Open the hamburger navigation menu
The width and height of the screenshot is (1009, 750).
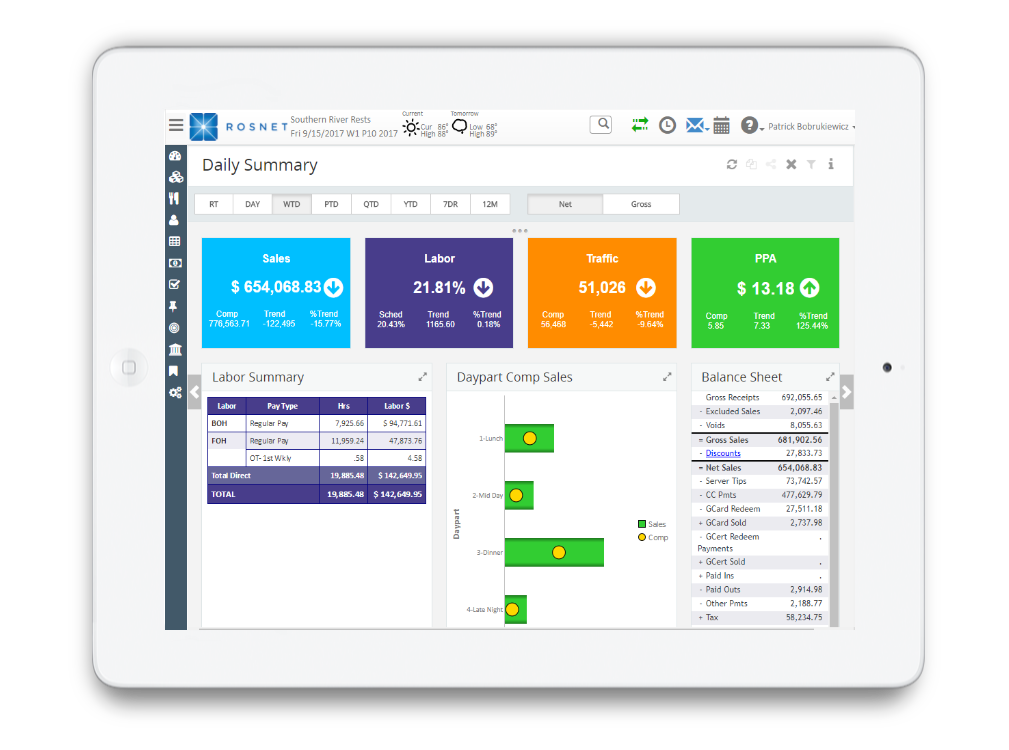coord(176,125)
